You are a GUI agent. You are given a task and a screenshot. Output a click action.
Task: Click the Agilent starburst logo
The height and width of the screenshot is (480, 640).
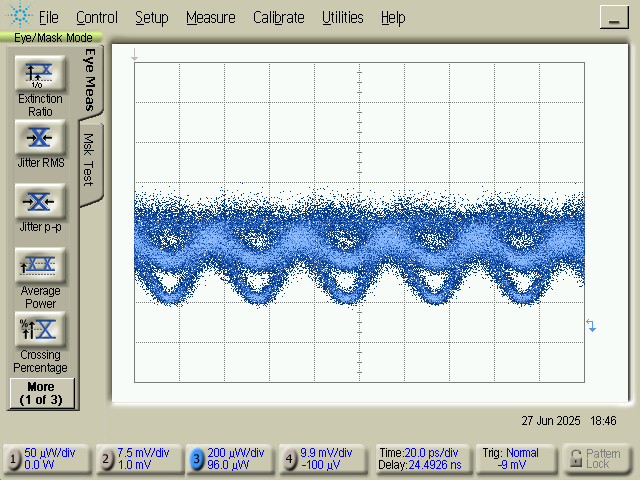click(19, 17)
